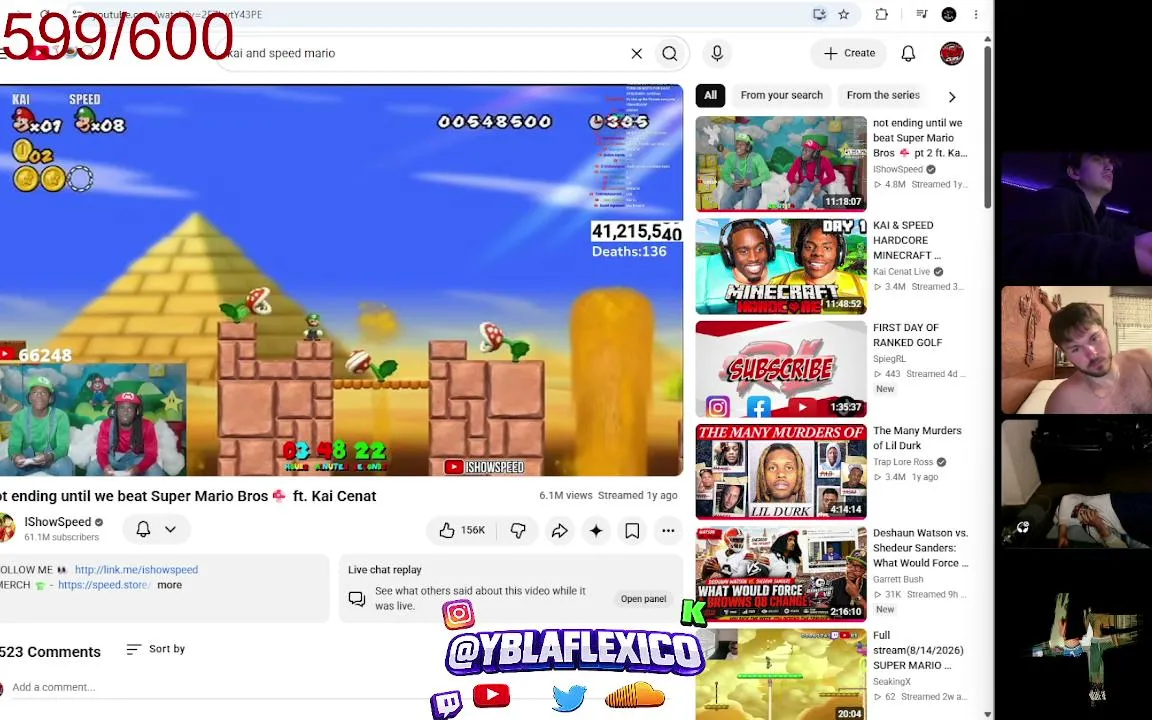
Task: Save video with bookmark icon
Action: point(632,530)
